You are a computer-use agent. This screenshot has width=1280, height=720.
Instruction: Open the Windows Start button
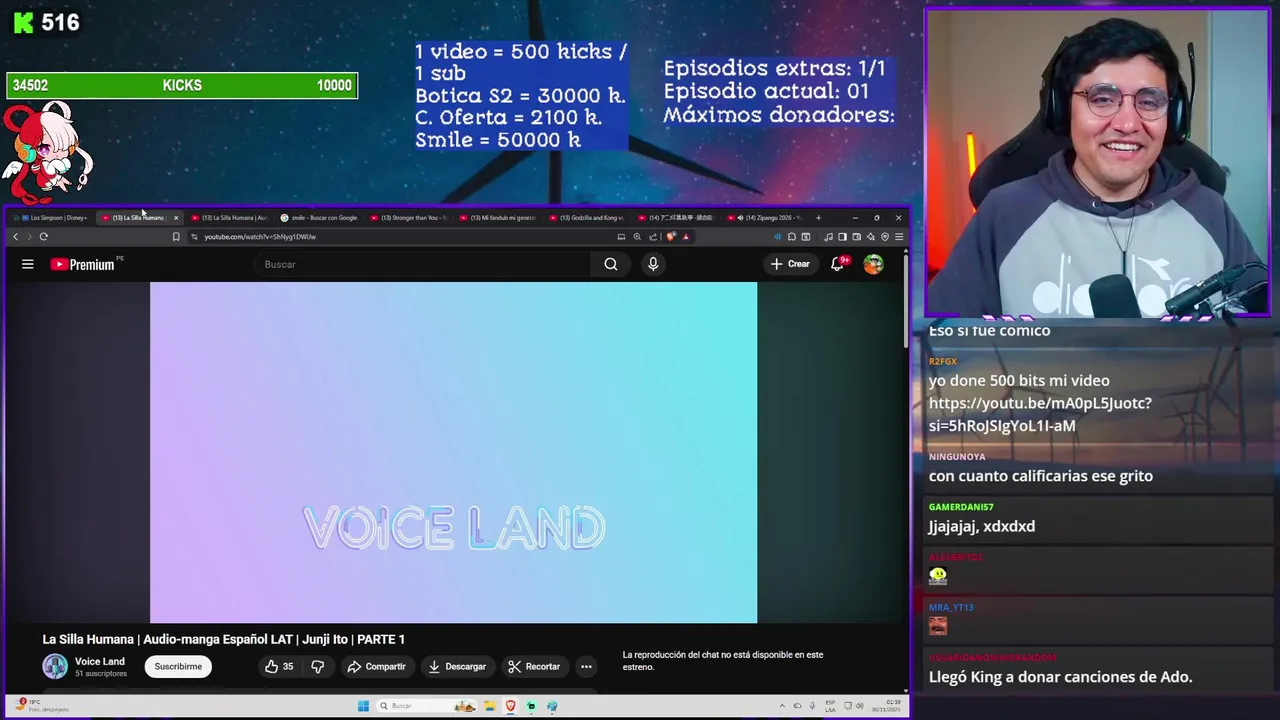pyautogui.click(x=363, y=706)
